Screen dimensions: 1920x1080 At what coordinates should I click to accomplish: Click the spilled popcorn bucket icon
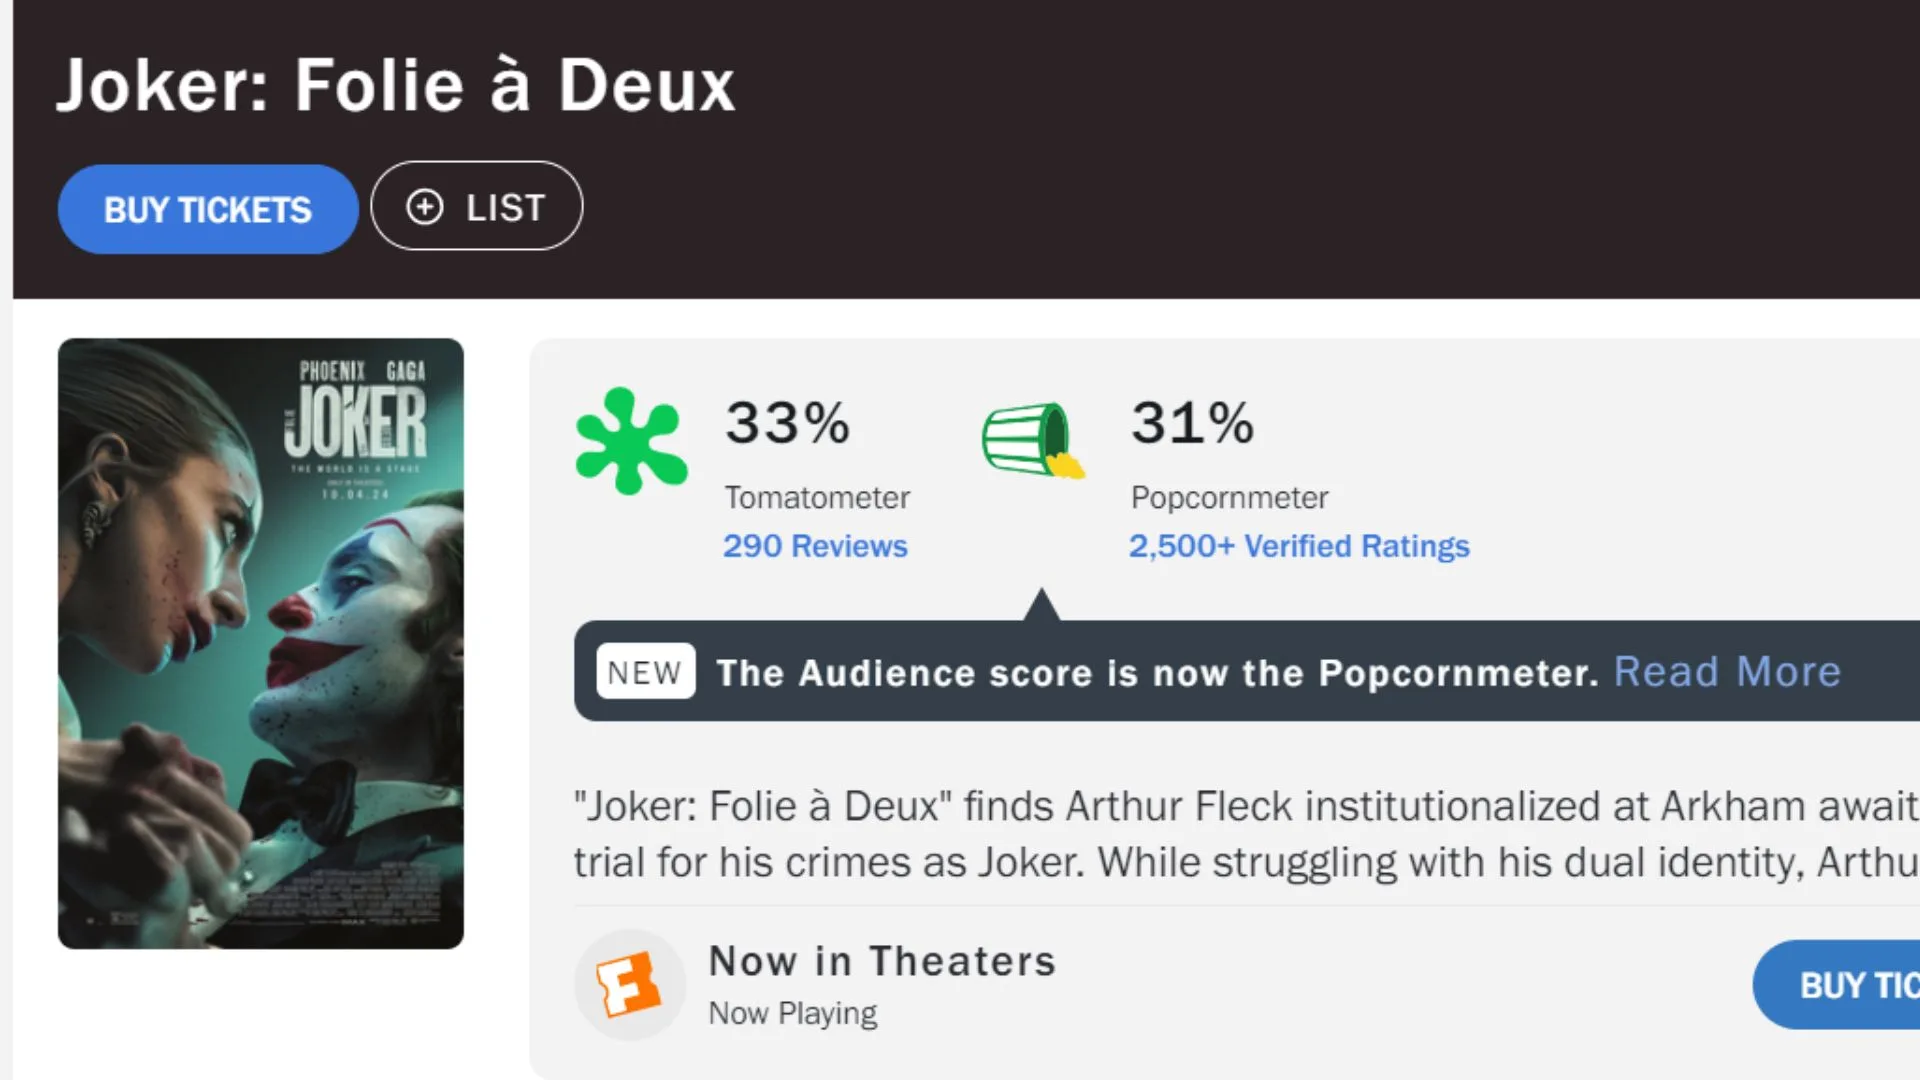click(1032, 440)
